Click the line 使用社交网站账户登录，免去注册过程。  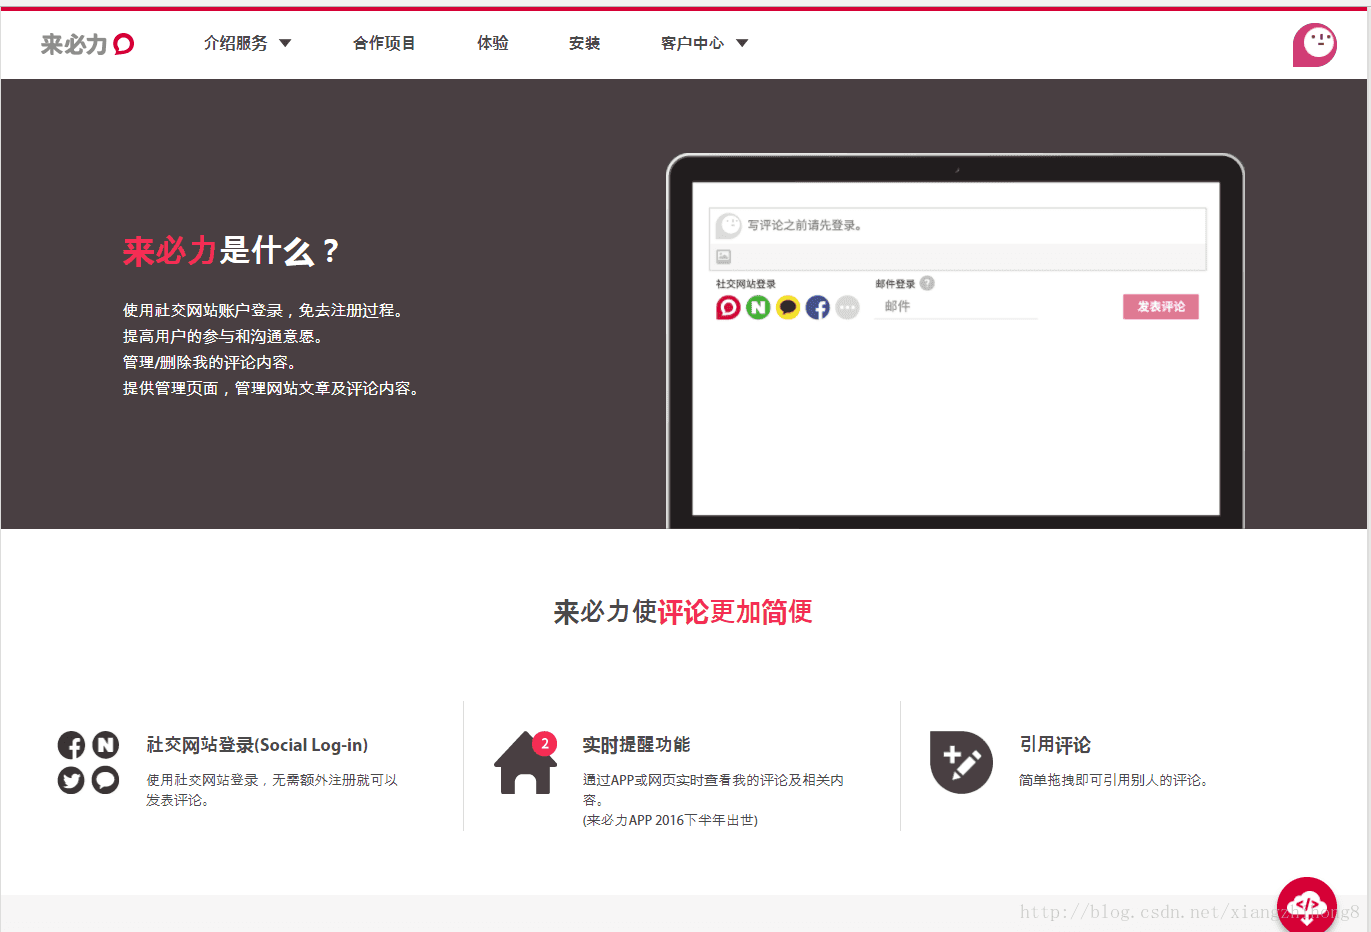coord(265,310)
